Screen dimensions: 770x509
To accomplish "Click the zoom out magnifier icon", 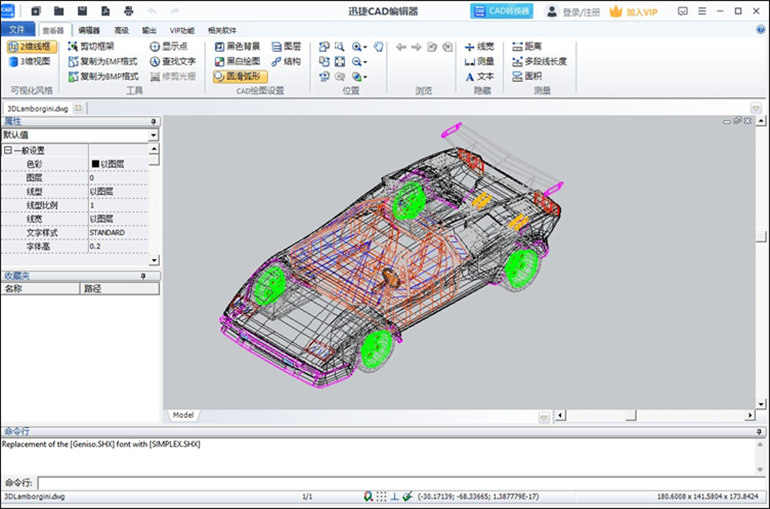I will tap(357, 61).
